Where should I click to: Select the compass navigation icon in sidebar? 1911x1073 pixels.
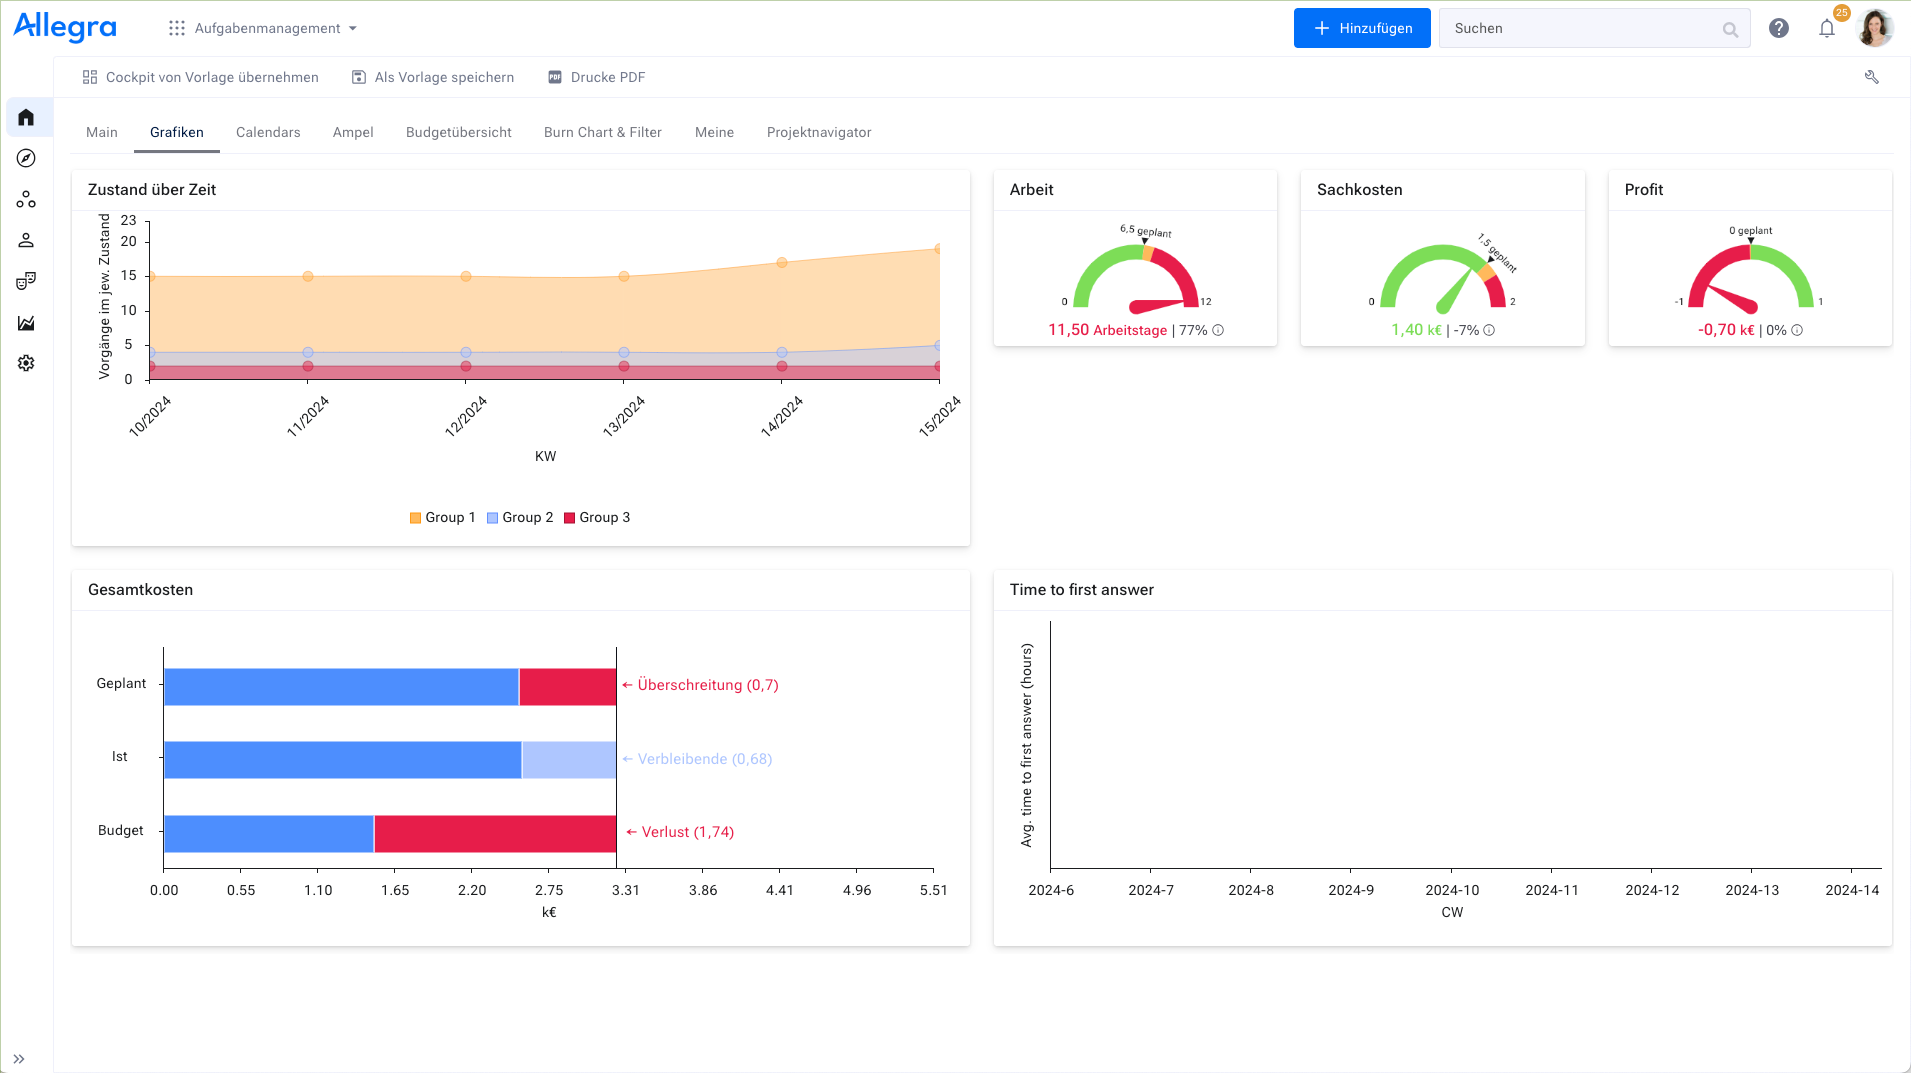coord(26,157)
